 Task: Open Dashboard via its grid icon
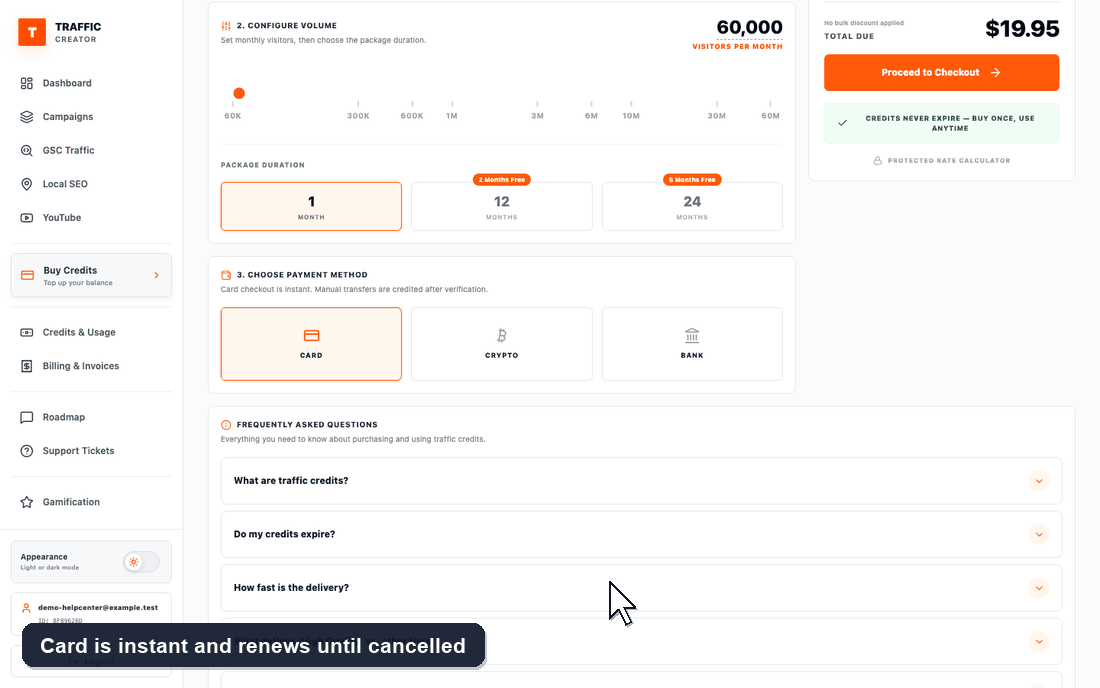(27, 83)
